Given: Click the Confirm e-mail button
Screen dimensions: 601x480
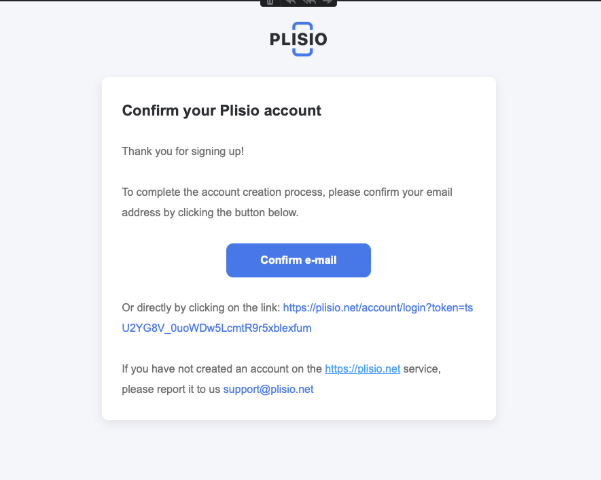Looking at the screenshot, I should (298, 260).
